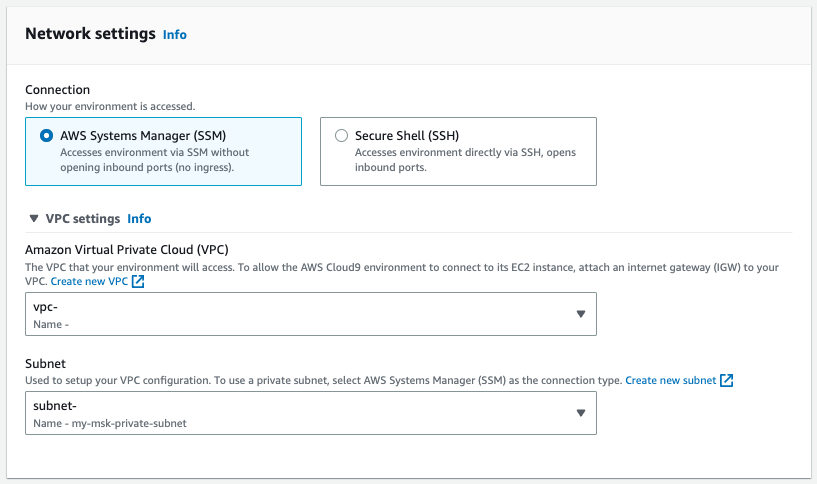The width and height of the screenshot is (817, 484).
Task: Click the Subnet field label
Action: point(45,364)
